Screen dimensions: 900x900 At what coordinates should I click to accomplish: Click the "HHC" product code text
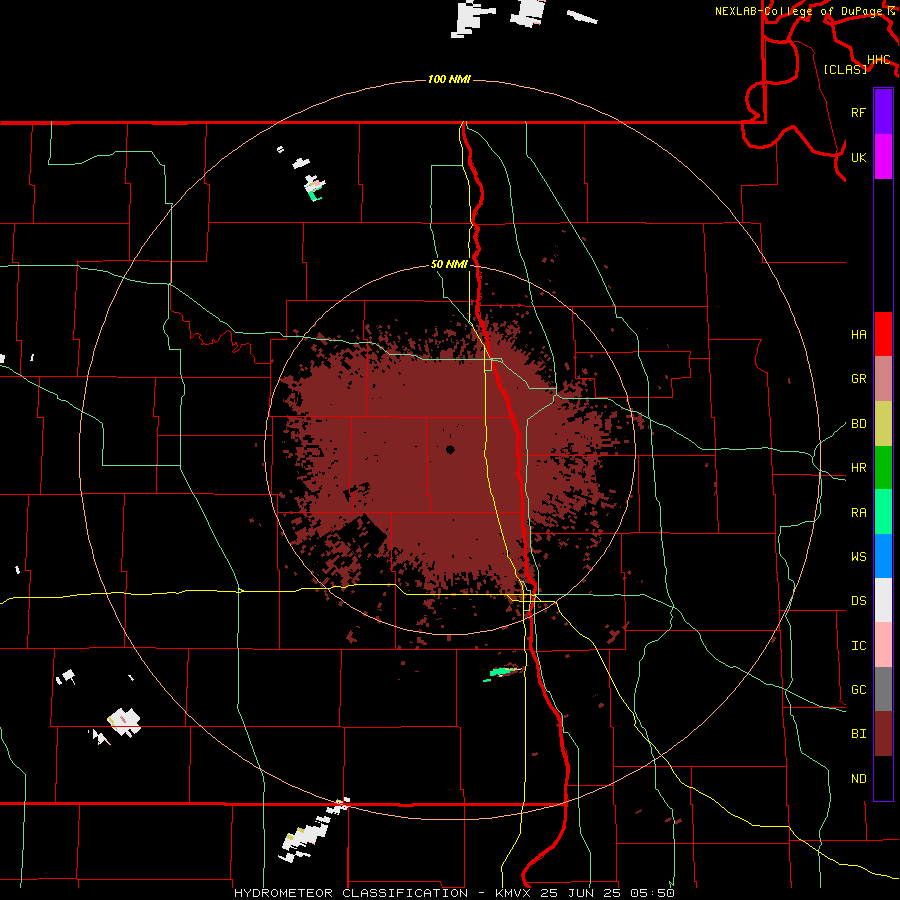tap(878, 60)
